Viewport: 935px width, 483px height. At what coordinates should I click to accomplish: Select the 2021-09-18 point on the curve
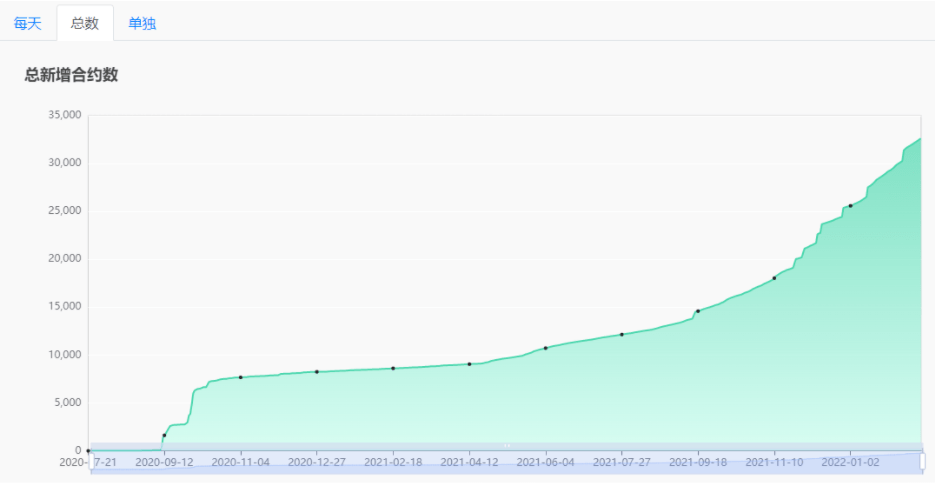coord(698,311)
